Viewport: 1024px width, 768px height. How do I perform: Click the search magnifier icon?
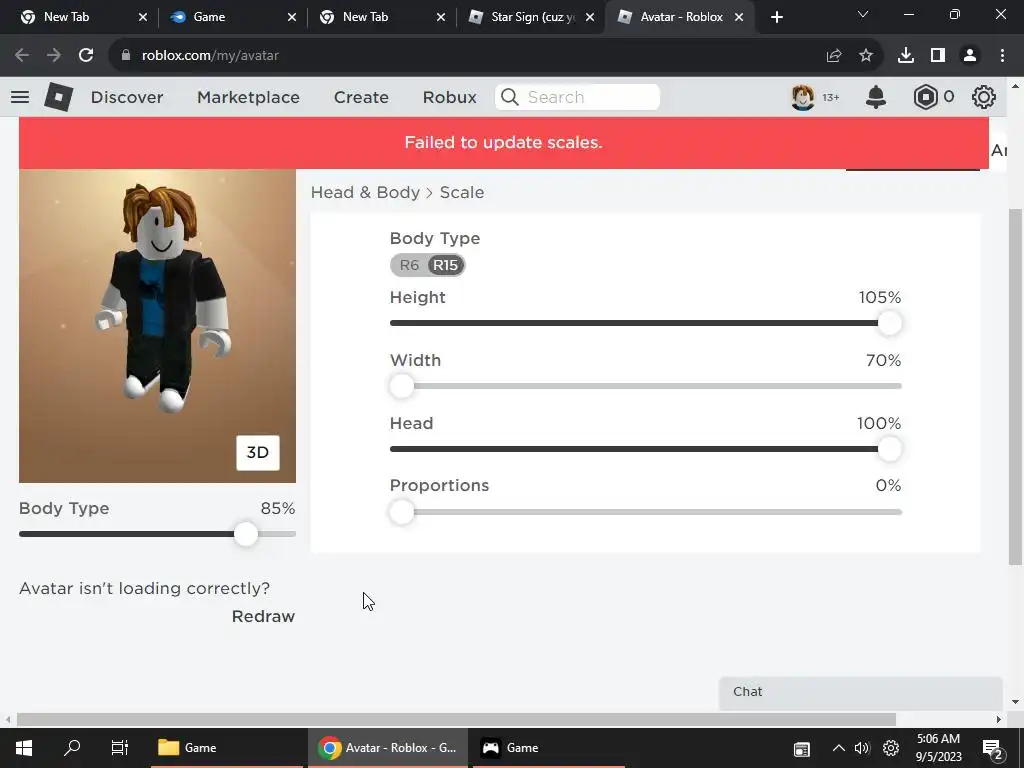(510, 97)
